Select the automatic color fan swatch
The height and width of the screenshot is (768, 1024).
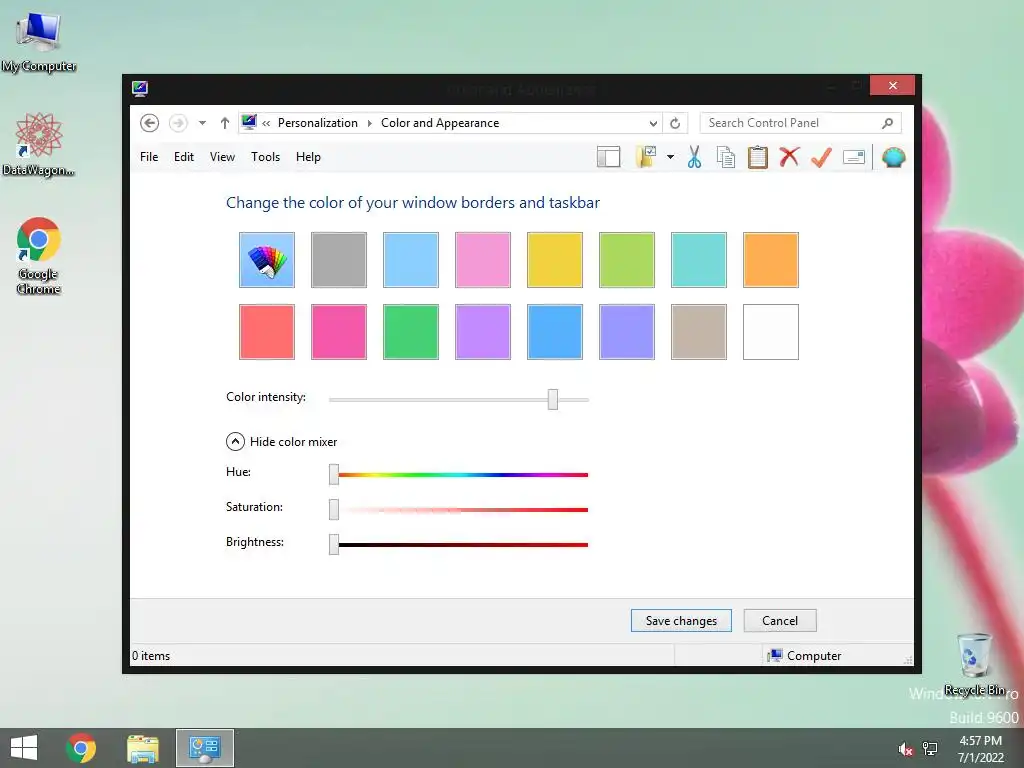267,260
